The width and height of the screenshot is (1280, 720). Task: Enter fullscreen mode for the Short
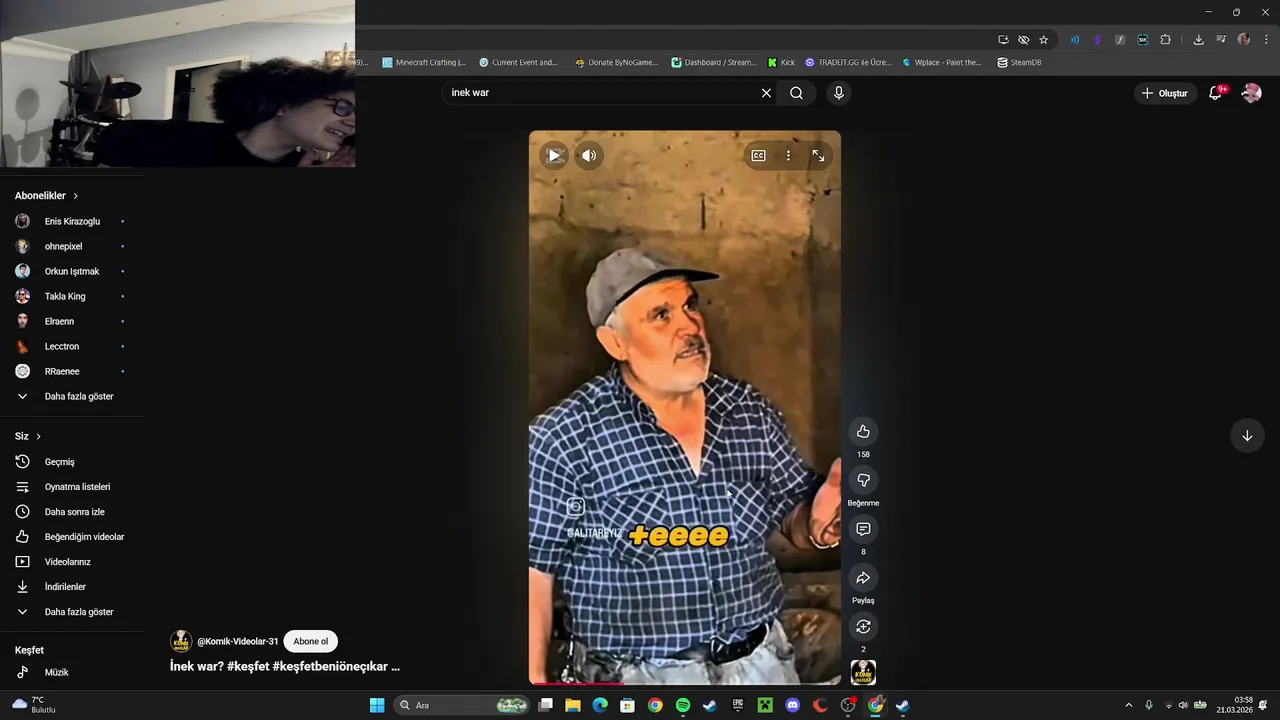click(818, 155)
